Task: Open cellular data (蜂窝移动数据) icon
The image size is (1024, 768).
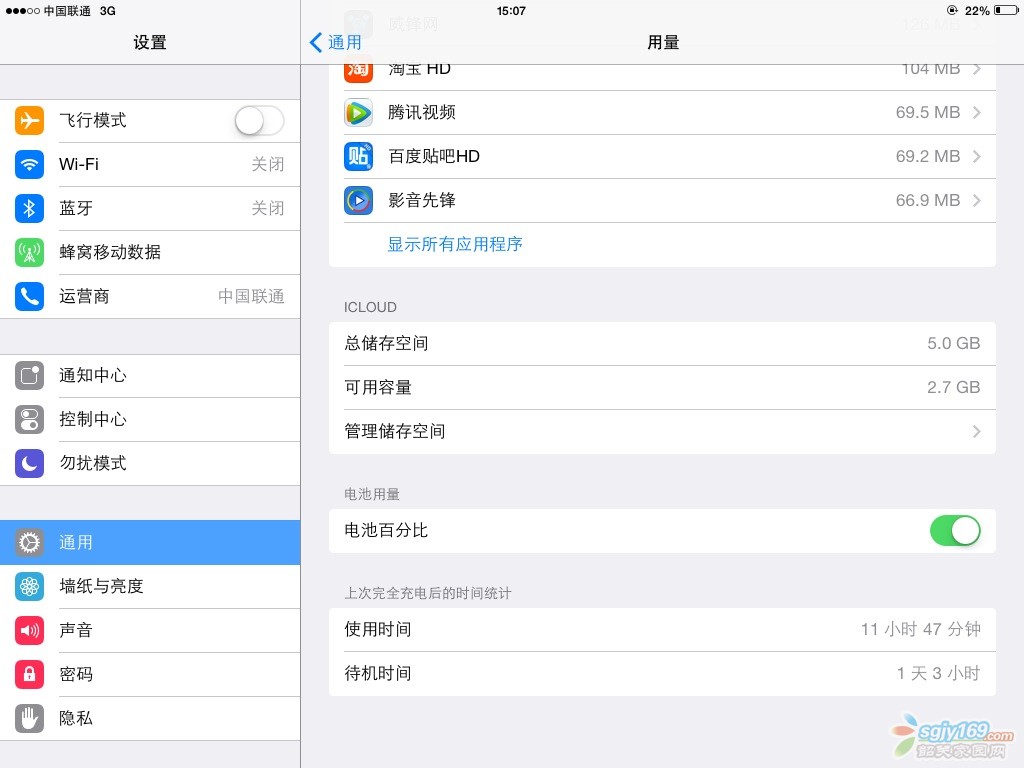Action: tap(30, 252)
